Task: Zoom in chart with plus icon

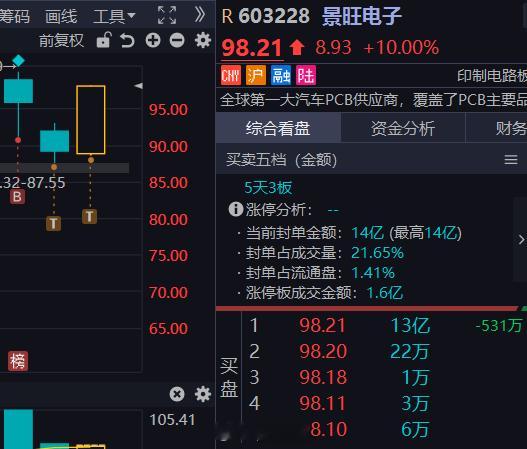Action: click(x=153, y=41)
